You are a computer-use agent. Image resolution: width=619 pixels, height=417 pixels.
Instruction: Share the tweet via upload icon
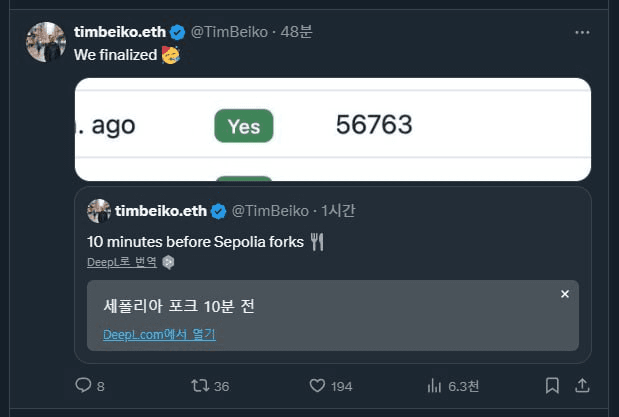click(582, 385)
